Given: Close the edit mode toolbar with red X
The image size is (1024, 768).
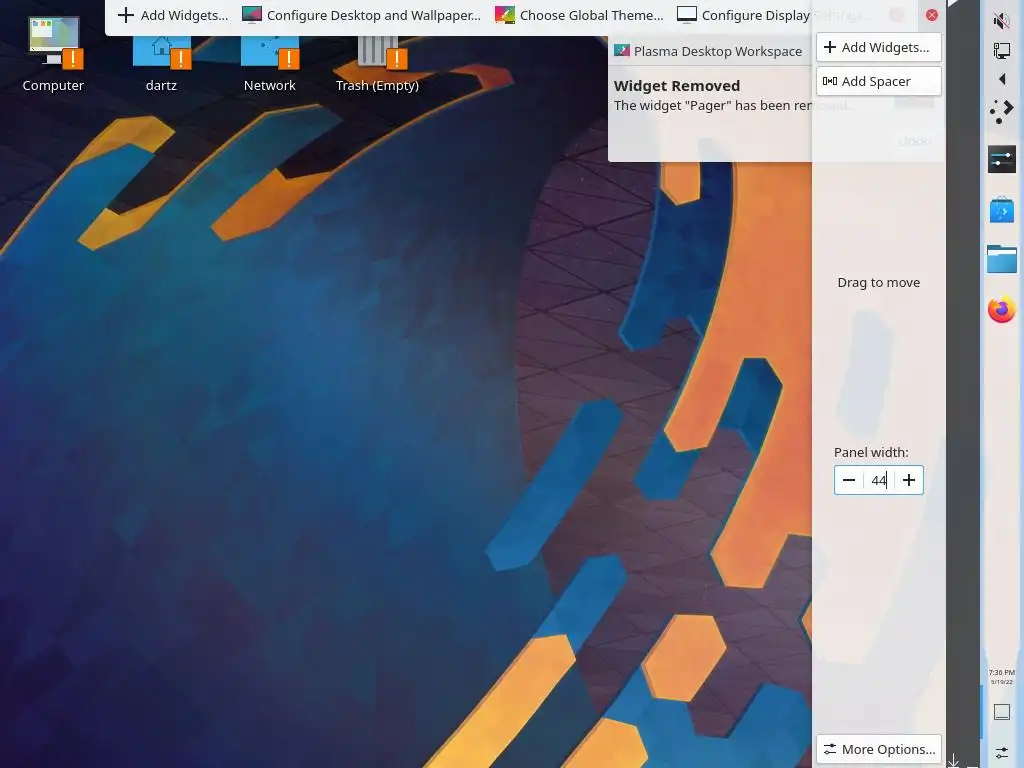Looking at the screenshot, I should point(932,15).
